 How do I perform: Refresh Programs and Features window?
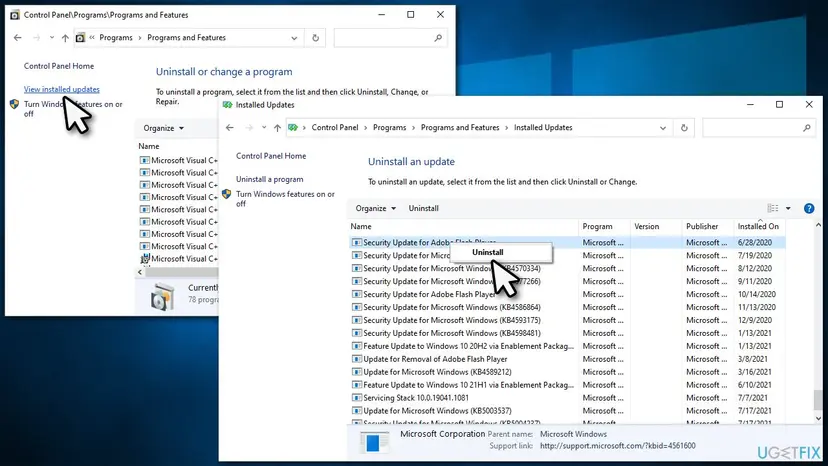click(x=315, y=38)
